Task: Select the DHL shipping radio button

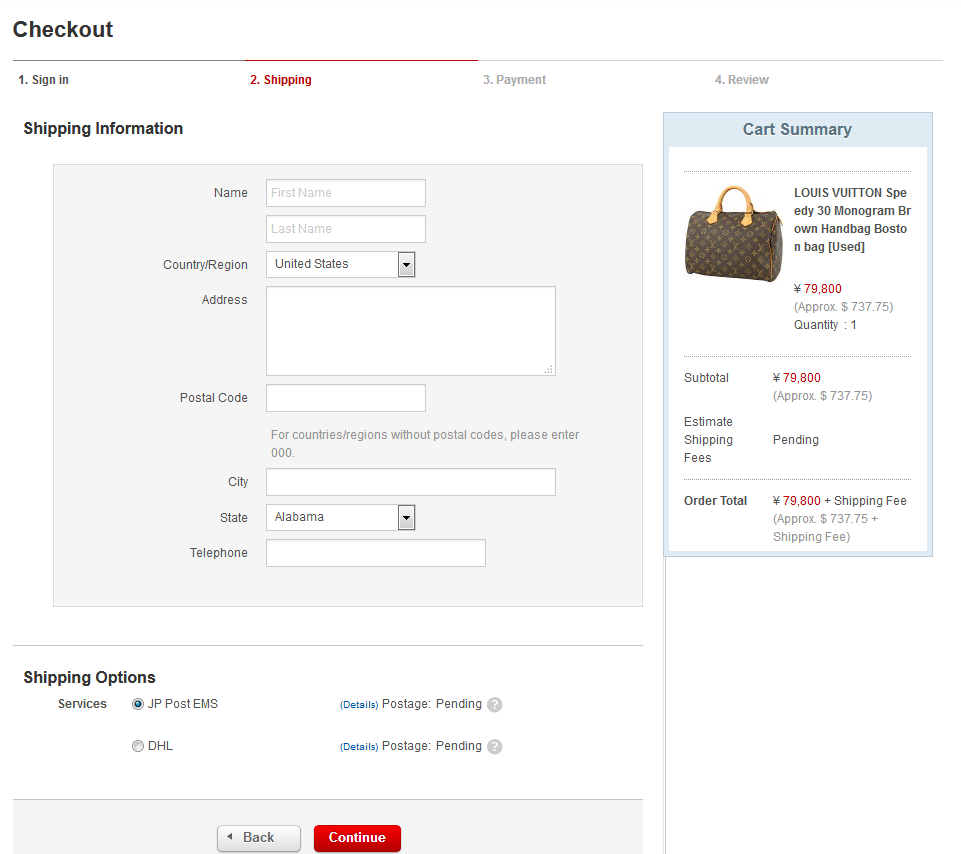Action: coord(138,745)
